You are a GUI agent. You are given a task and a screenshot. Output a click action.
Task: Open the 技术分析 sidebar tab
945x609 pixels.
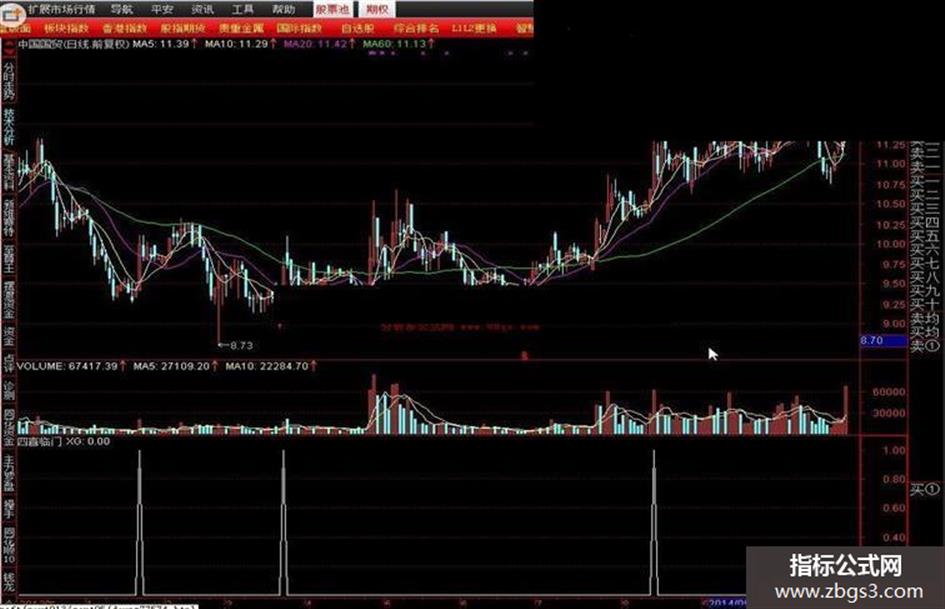[x=8, y=127]
